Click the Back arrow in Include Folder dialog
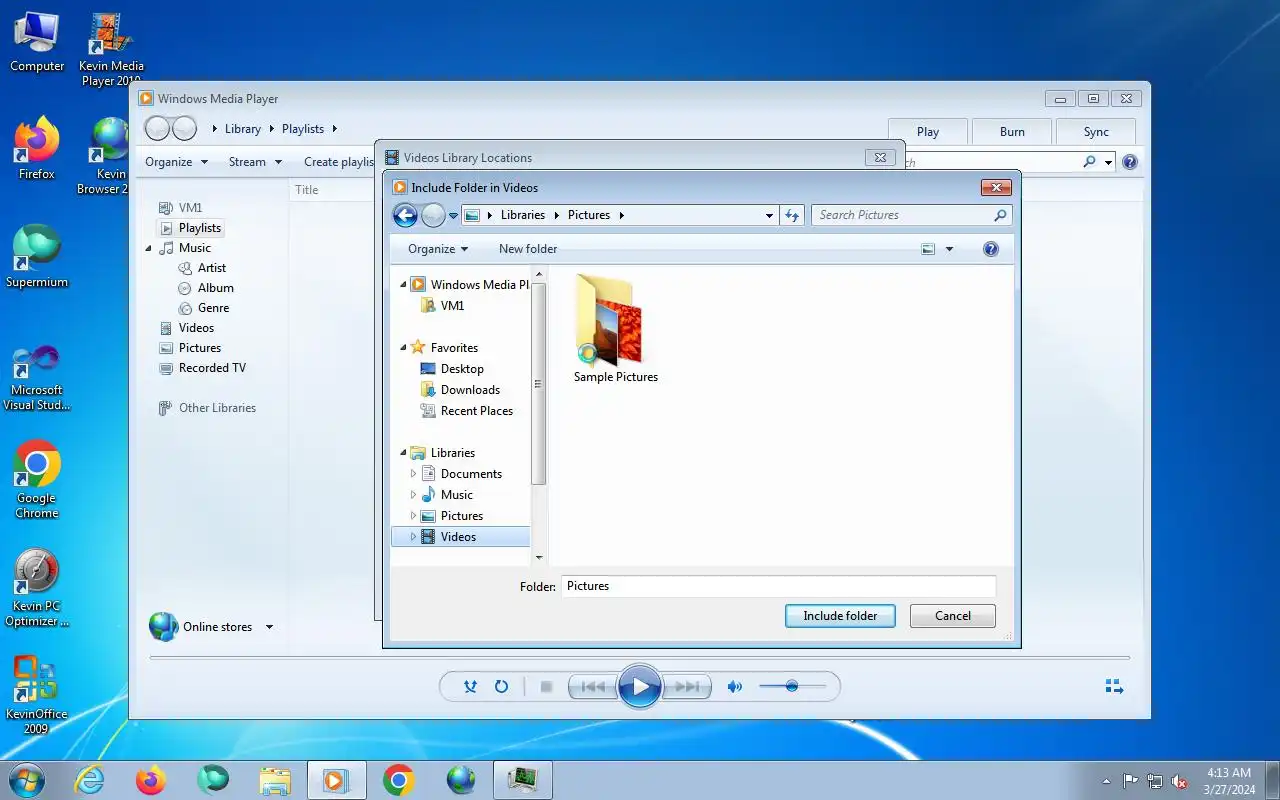Viewport: 1280px width, 800px height. 405,215
